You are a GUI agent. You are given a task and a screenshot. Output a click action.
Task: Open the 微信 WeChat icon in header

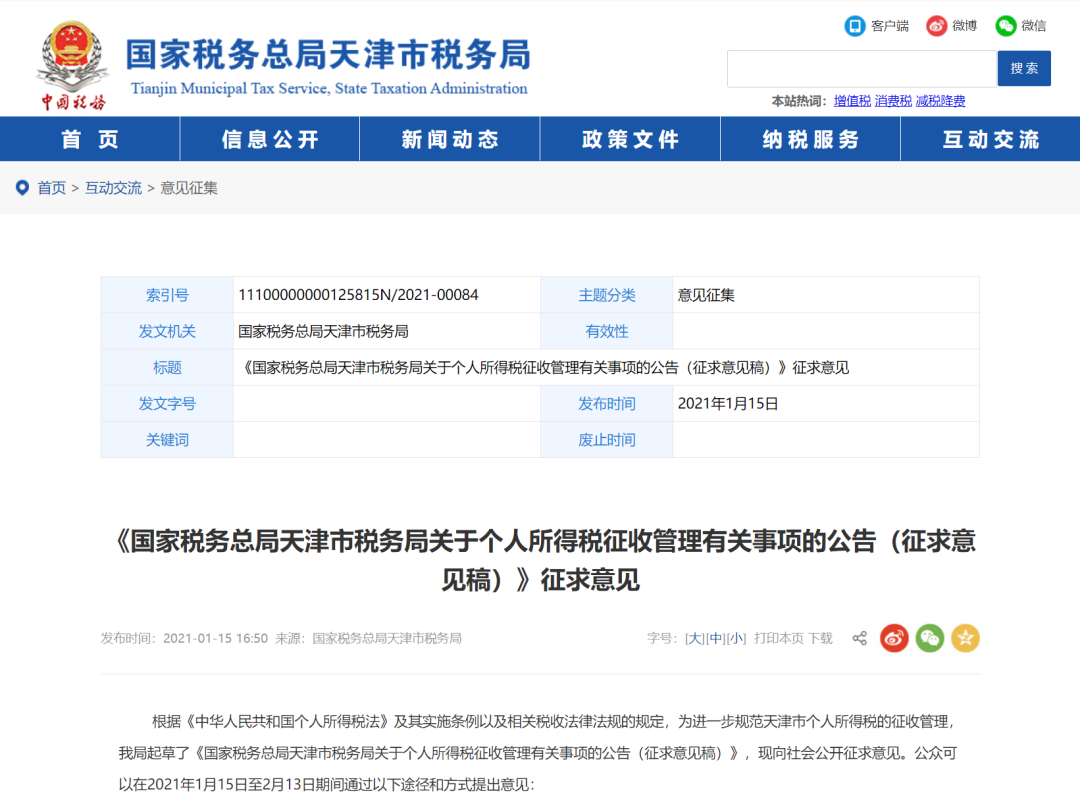pyautogui.click(x=1005, y=26)
